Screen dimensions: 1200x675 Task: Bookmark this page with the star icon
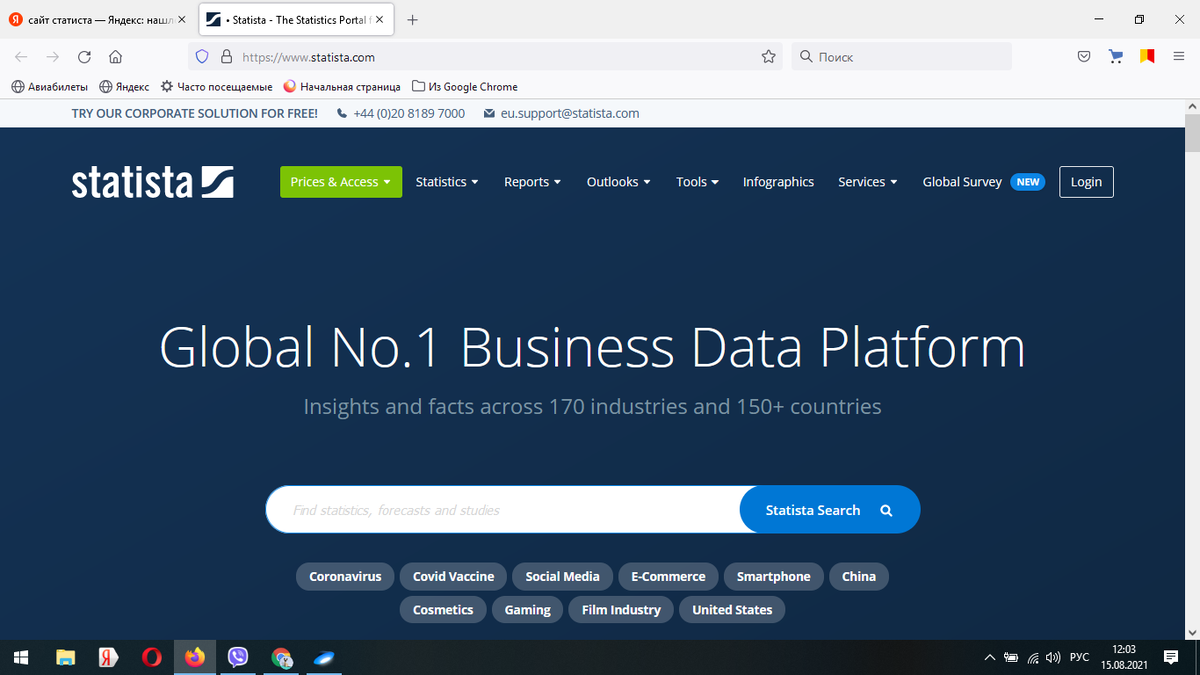click(768, 57)
